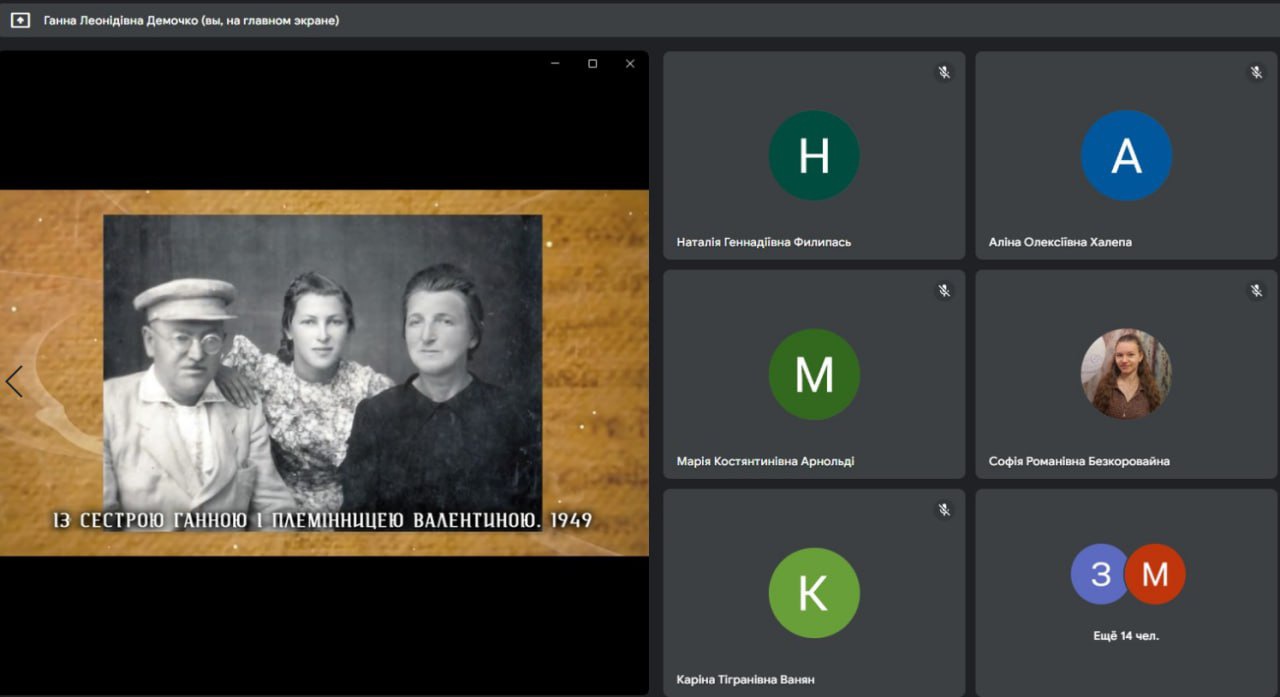Click the screen-share presentation icon at top-left

20,20
